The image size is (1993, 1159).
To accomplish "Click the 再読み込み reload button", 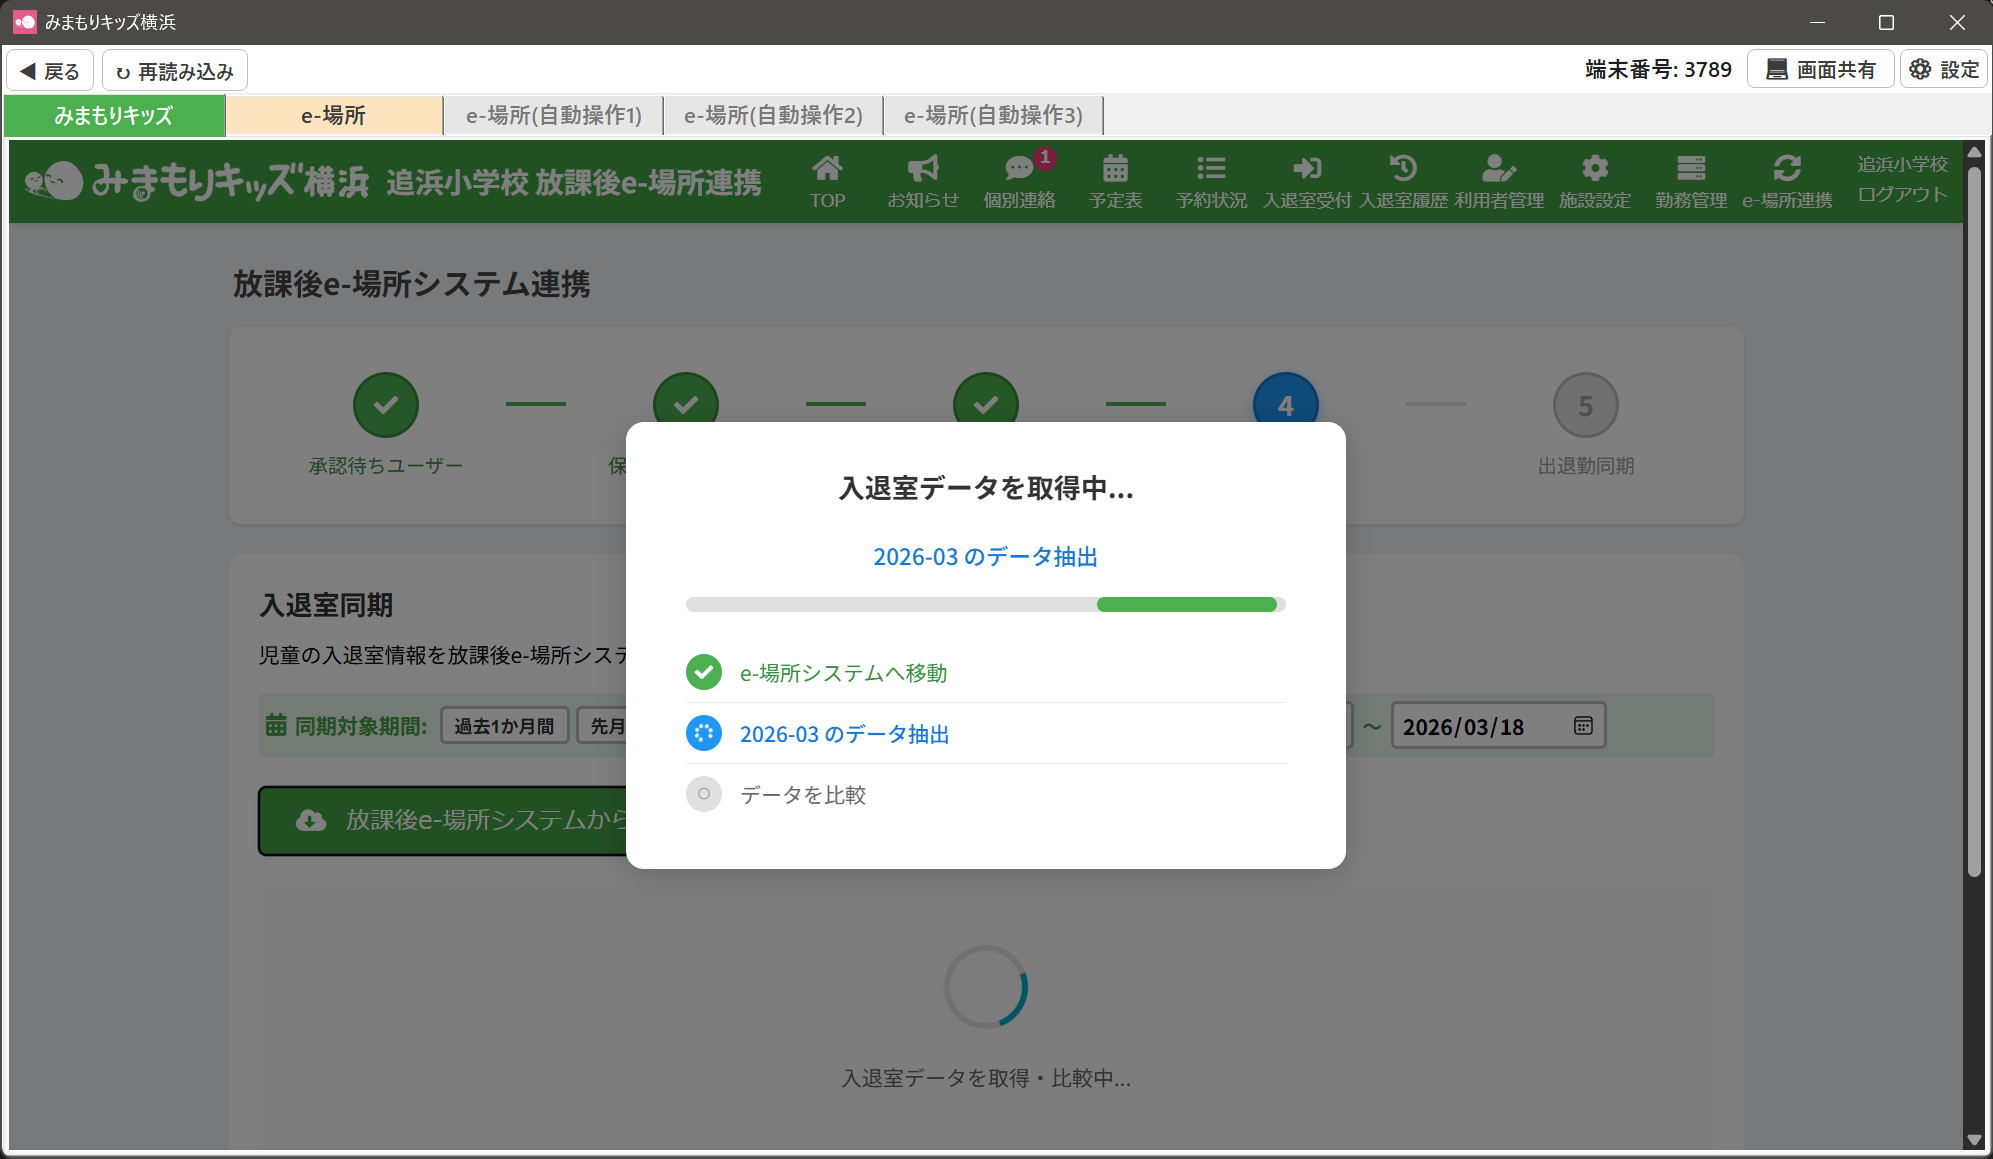I will point(175,71).
